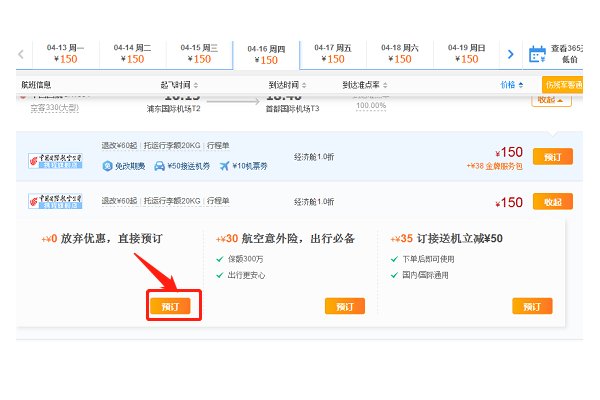Collapse fare options with orange 收起 button

553,202
